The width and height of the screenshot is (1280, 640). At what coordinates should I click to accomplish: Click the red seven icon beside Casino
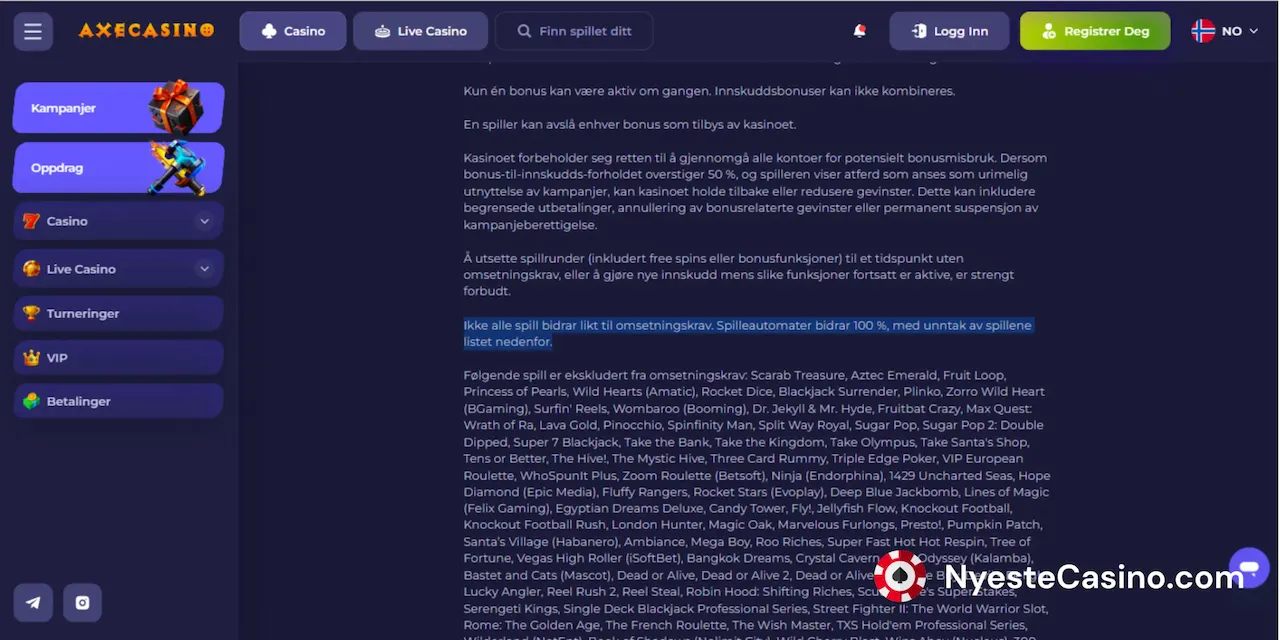[x=31, y=221]
